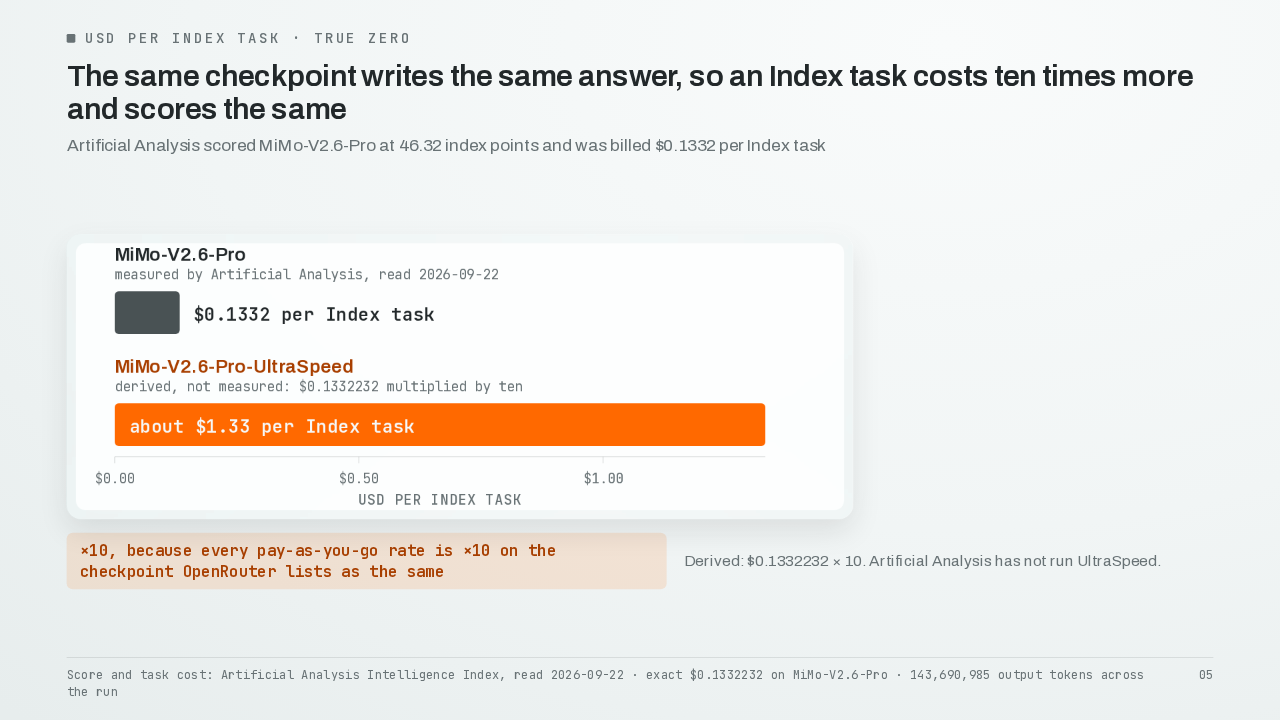1280x720 pixels.
Task: Click the USD PER INDEX TASK · TRUE ZERO header
Action: point(248,38)
